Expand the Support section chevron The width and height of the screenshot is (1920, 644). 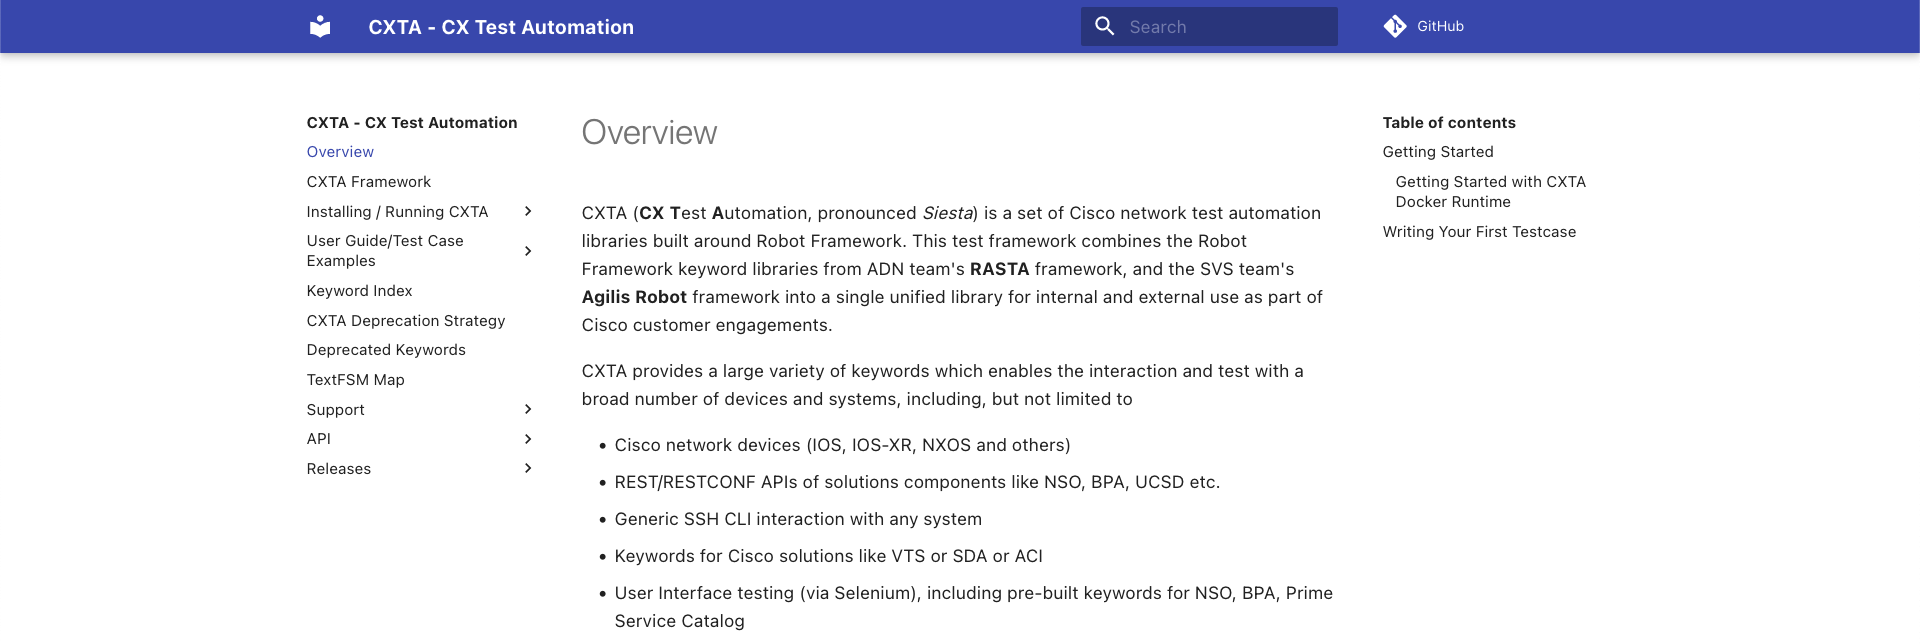coord(528,409)
